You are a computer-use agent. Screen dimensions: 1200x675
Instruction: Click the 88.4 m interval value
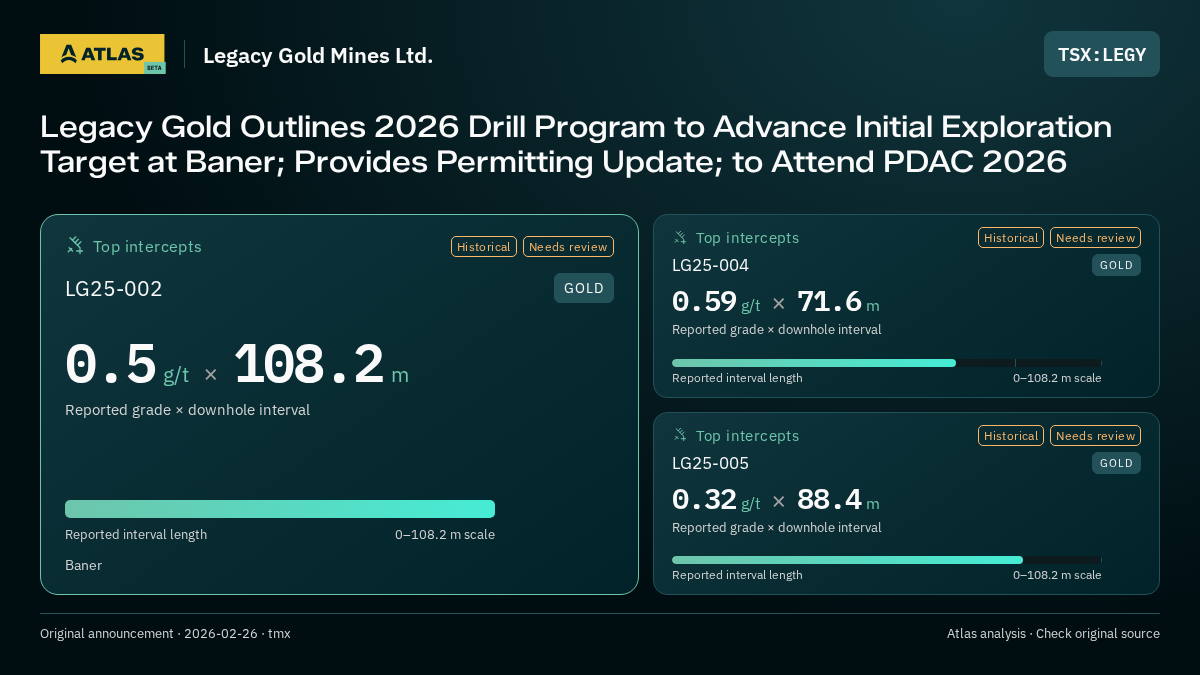coord(838,500)
